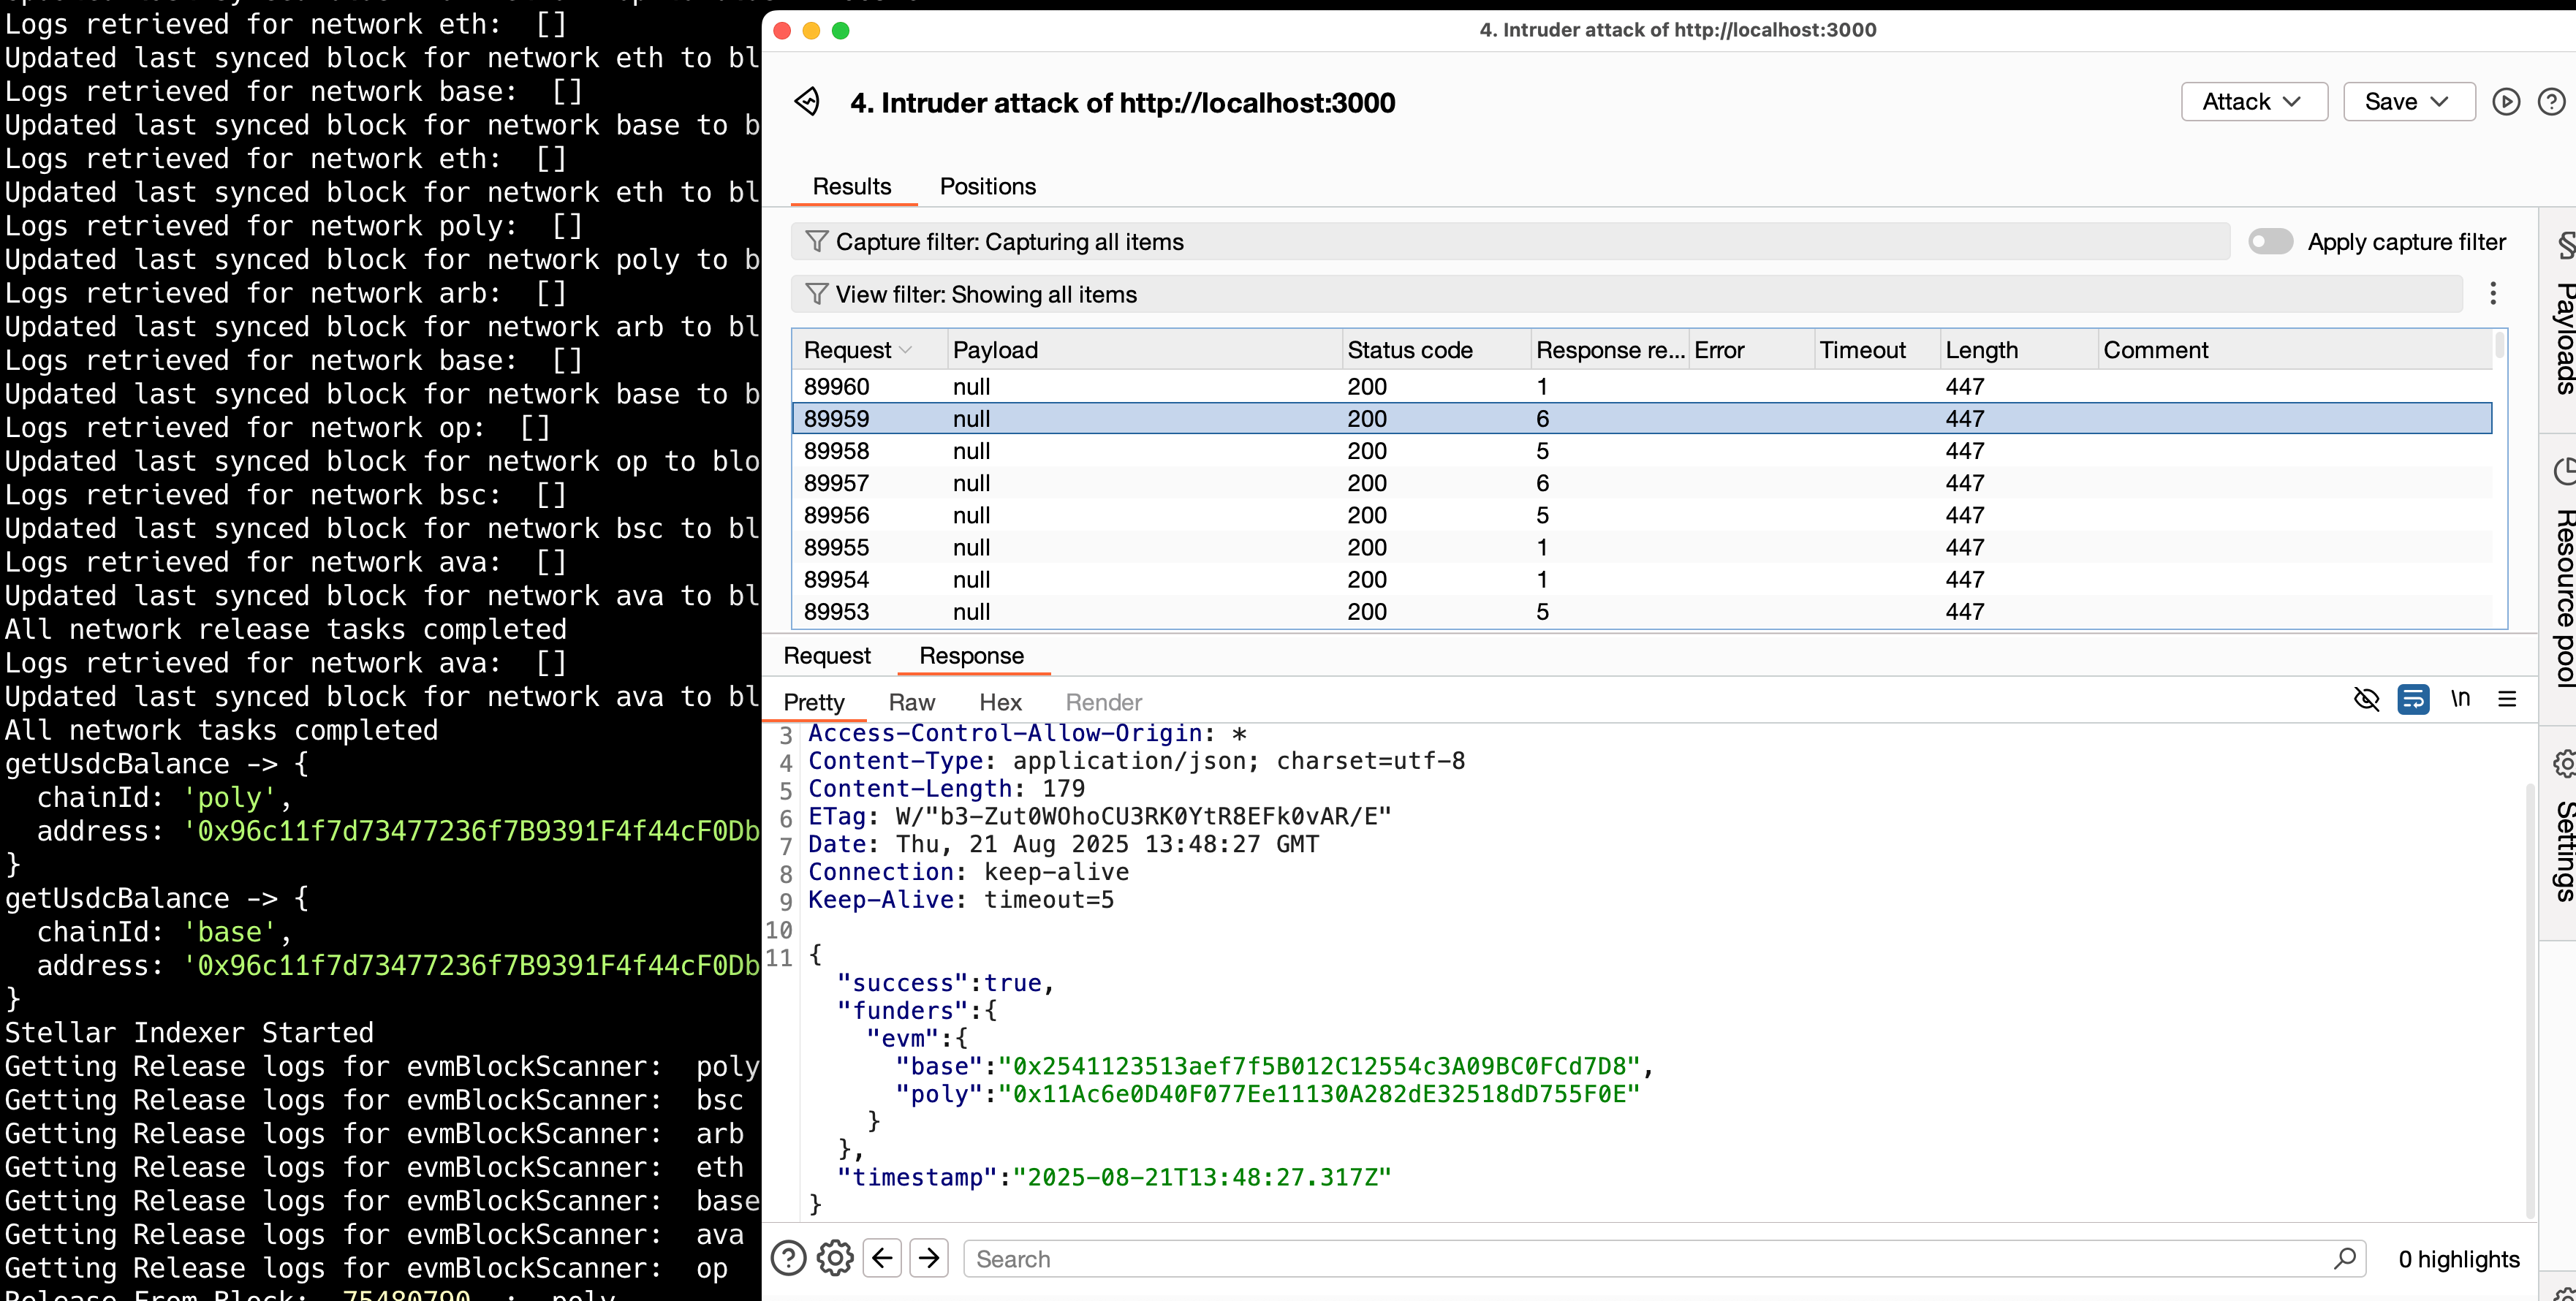2576x1301 pixels.
Task: Click the resume attack play icon
Action: click(x=2506, y=102)
